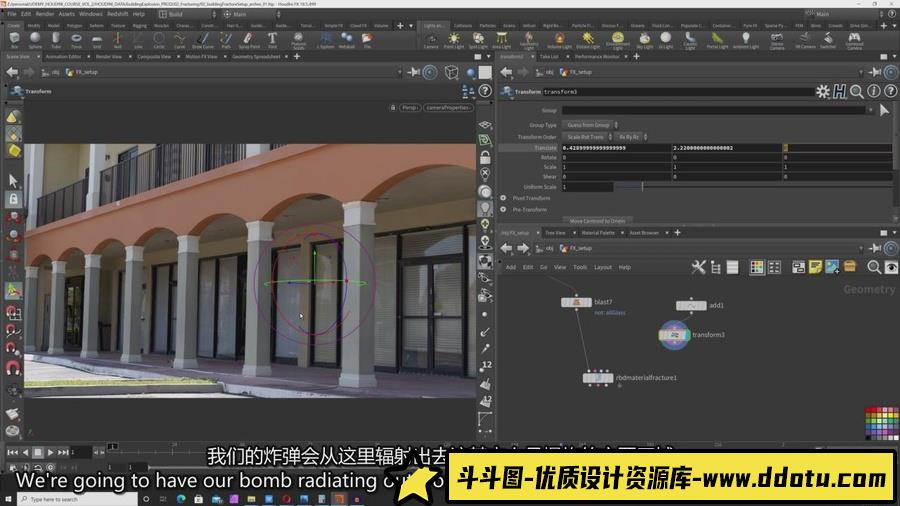Pick a color from the network palette swatches
The image size is (900, 506).
(882, 423)
